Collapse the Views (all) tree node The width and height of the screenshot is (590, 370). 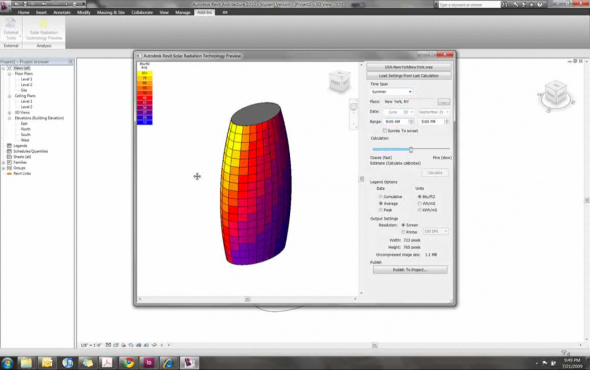coord(3,69)
